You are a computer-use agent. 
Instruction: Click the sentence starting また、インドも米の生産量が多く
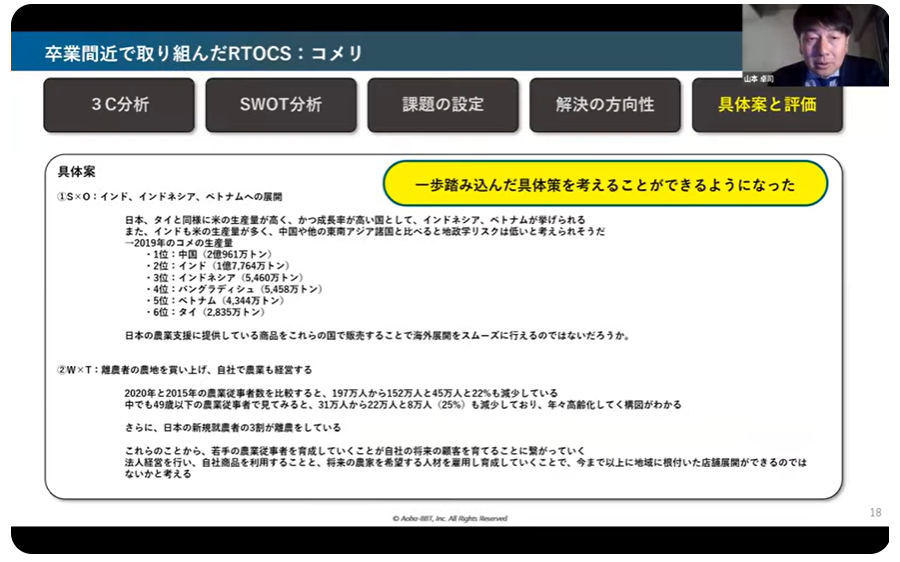click(364, 231)
